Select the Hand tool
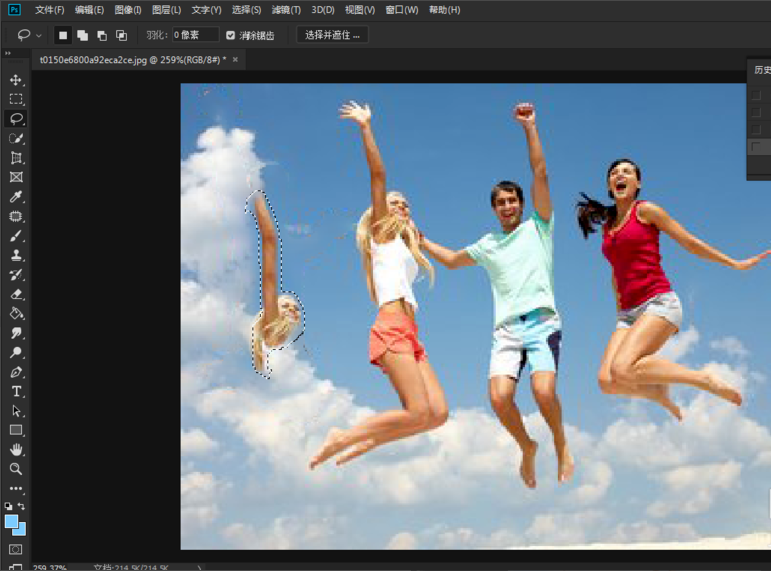Screen dimensions: 771x571 coord(16,450)
